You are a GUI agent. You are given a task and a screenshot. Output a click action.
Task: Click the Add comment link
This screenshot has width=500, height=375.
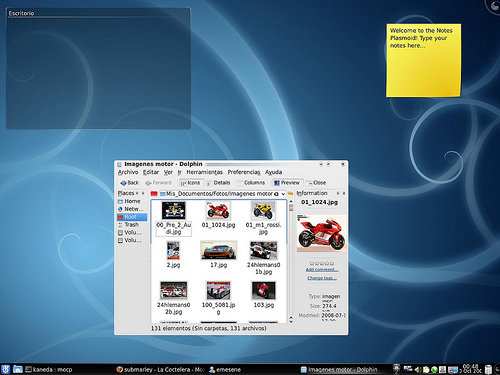coord(322,270)
